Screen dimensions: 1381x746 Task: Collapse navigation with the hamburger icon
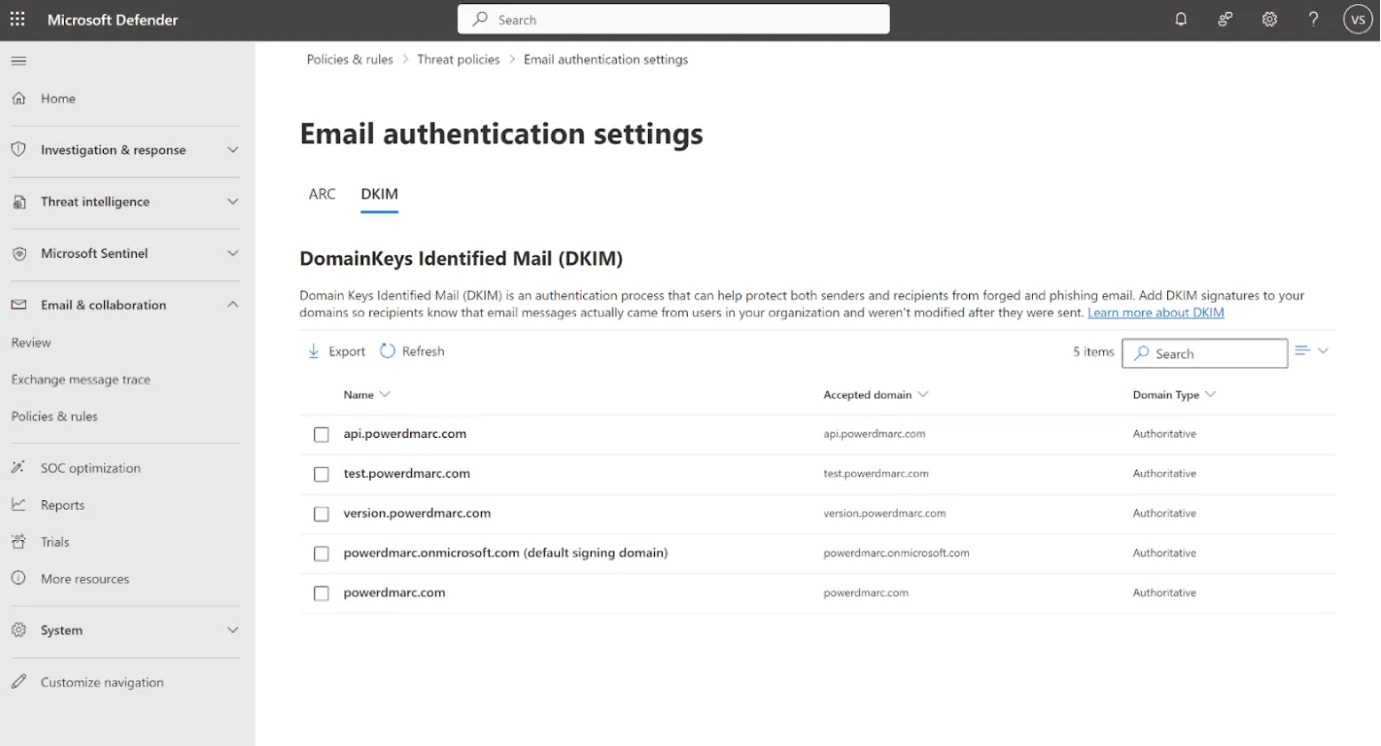(18, 61)
